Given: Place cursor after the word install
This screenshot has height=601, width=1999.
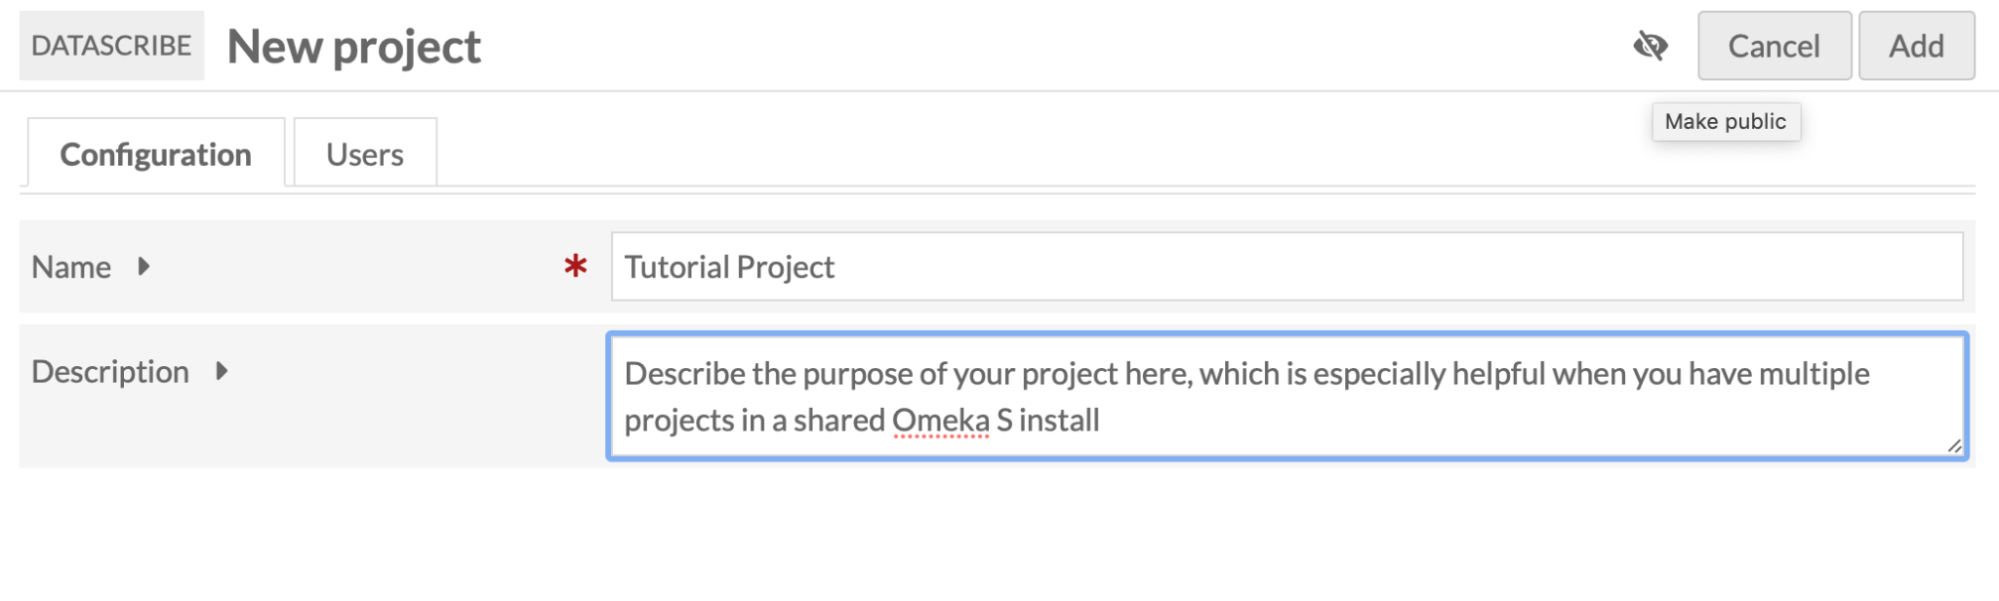Looking at the screenshot, I should click(x=1102, y=420).
